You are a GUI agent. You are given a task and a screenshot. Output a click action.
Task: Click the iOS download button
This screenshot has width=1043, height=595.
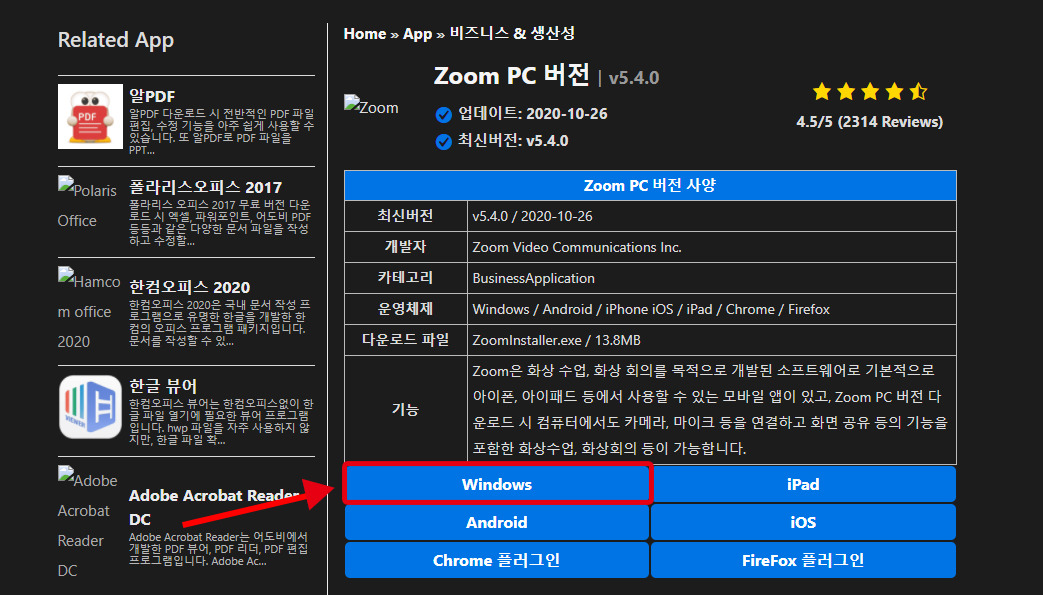pos(803,522)
